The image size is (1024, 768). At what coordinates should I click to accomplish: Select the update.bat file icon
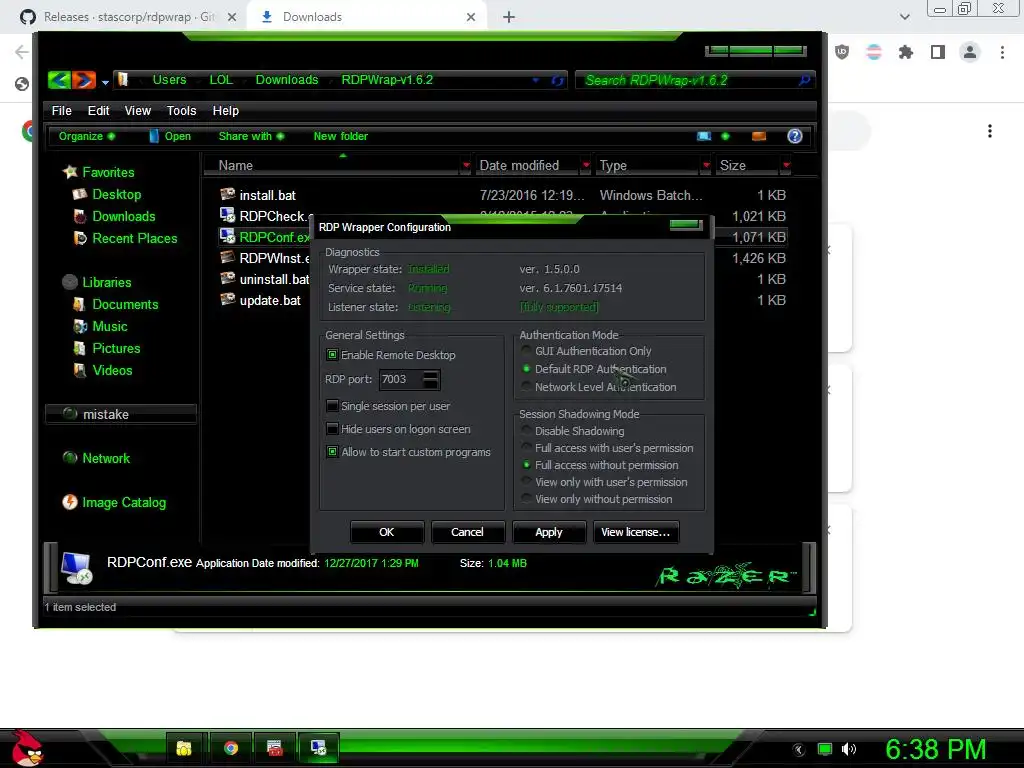pos(227,299)
